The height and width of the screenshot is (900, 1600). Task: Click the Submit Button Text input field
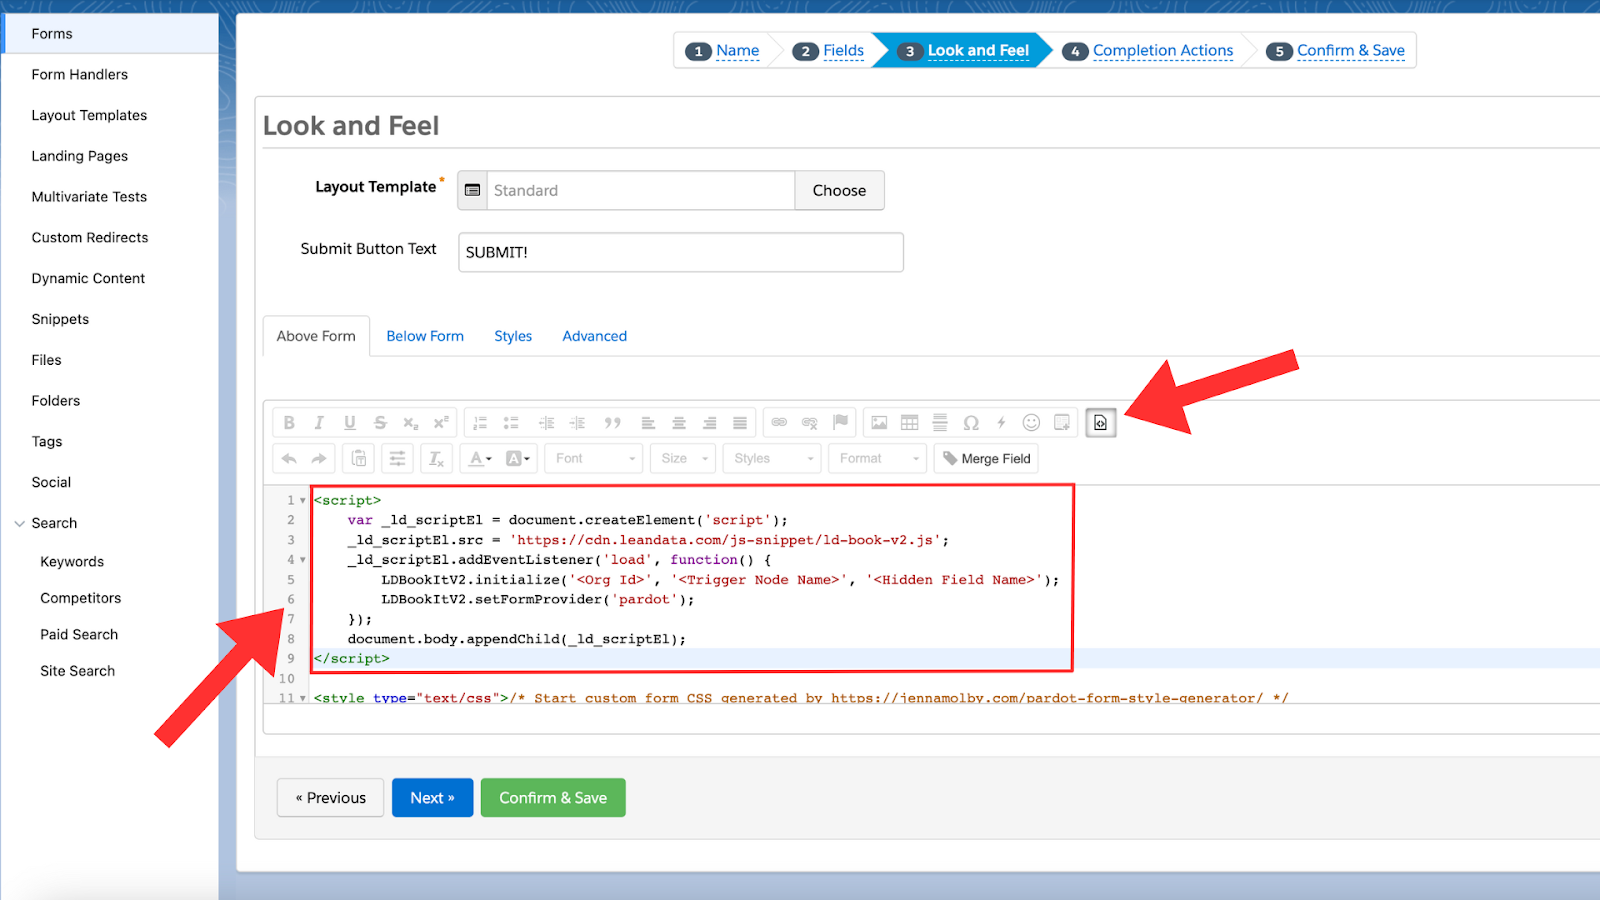680,252
